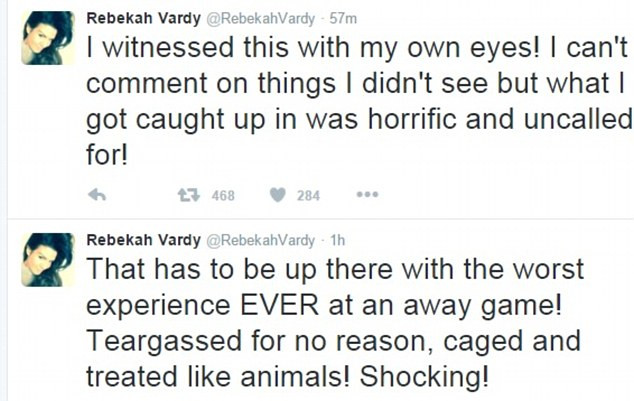Screen dimensions: 634x401
Task: Click Rebekah Vardy name on first tweet
Action: [x=143, y=19]
